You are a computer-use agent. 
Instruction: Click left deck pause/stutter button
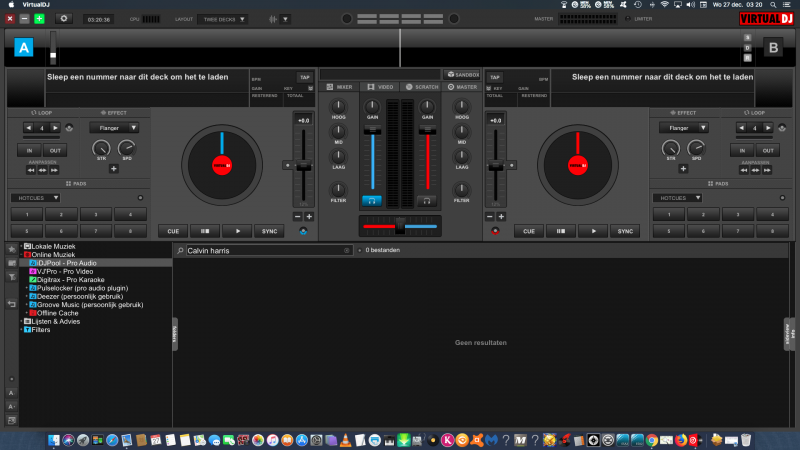click(205, 231)
